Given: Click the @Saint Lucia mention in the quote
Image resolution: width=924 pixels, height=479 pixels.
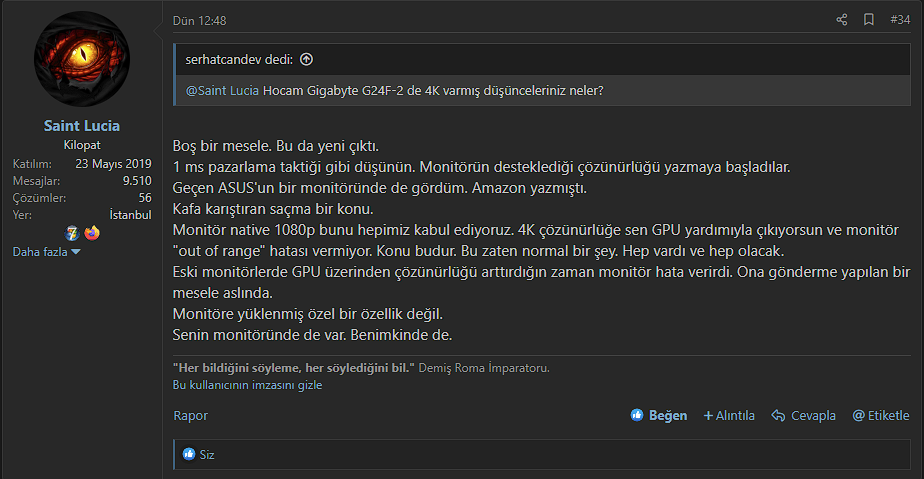Looking at the screenshot, I should coord(222,91).
